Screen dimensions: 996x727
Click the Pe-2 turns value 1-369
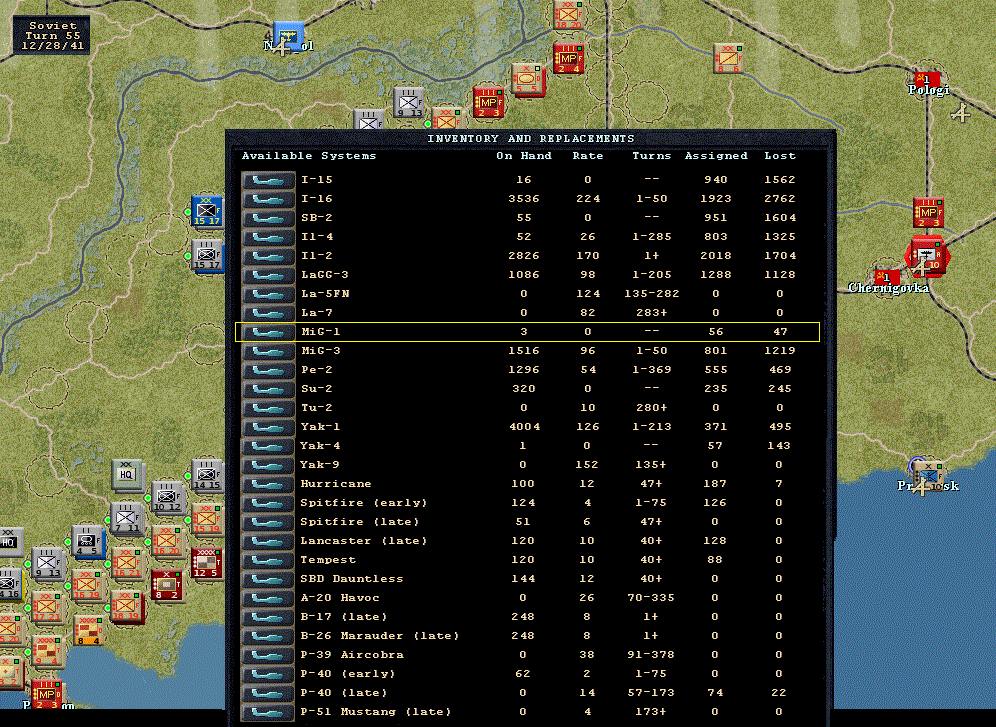pos(652,370)
